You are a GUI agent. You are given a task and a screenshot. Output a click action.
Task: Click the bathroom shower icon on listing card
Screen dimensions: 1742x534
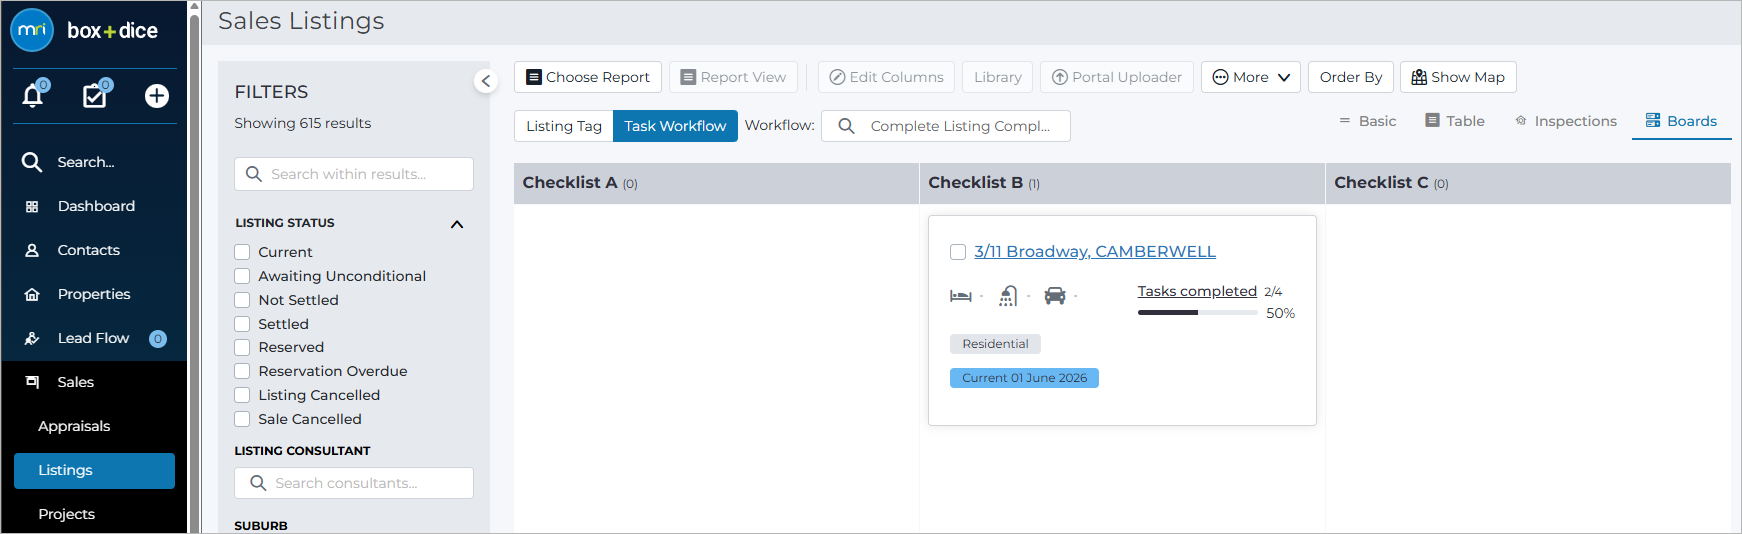pos(1008,296)
